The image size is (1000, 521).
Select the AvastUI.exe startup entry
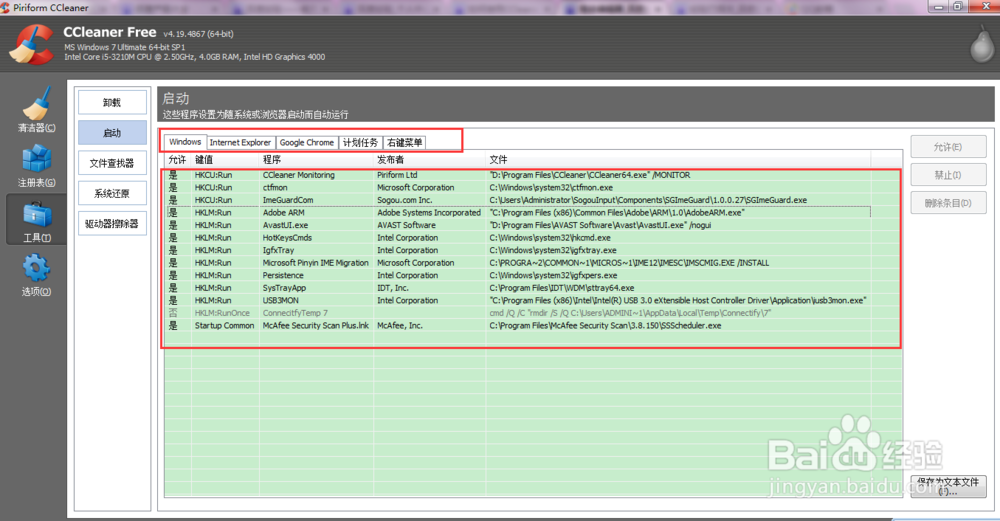click(x=517, y=225)
